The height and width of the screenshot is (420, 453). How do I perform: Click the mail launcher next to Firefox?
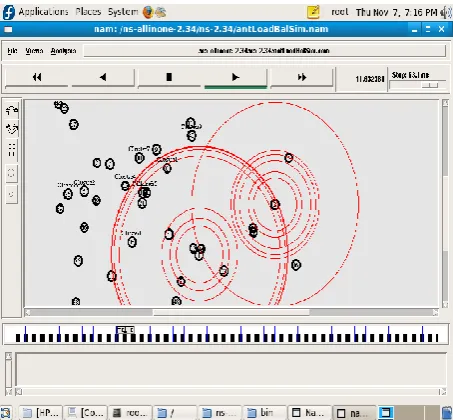pyautogui.click(x=160, y=12)
